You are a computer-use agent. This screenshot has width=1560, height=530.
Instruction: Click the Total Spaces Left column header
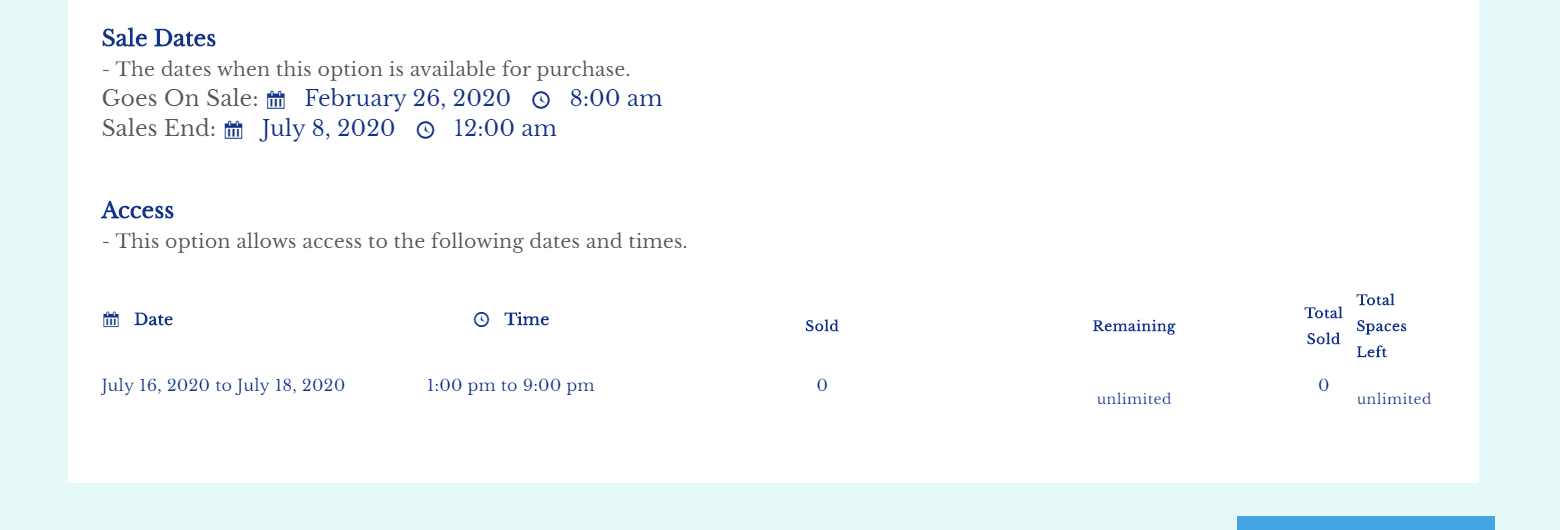coord(1381,326)
